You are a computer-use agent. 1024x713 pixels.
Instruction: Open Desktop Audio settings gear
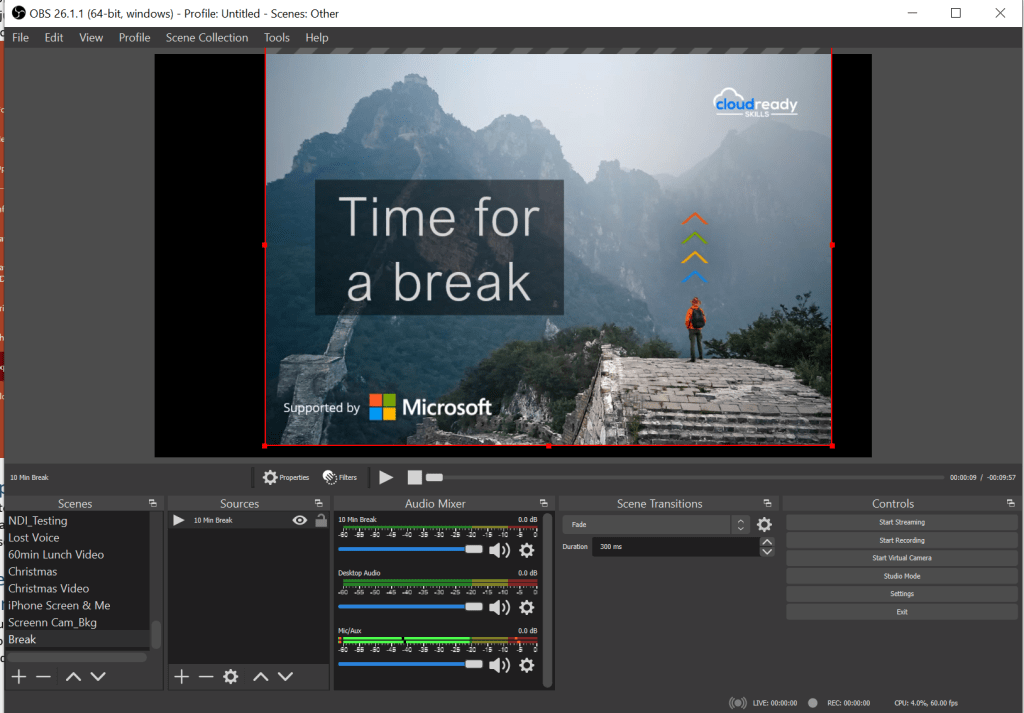[527, 608]
